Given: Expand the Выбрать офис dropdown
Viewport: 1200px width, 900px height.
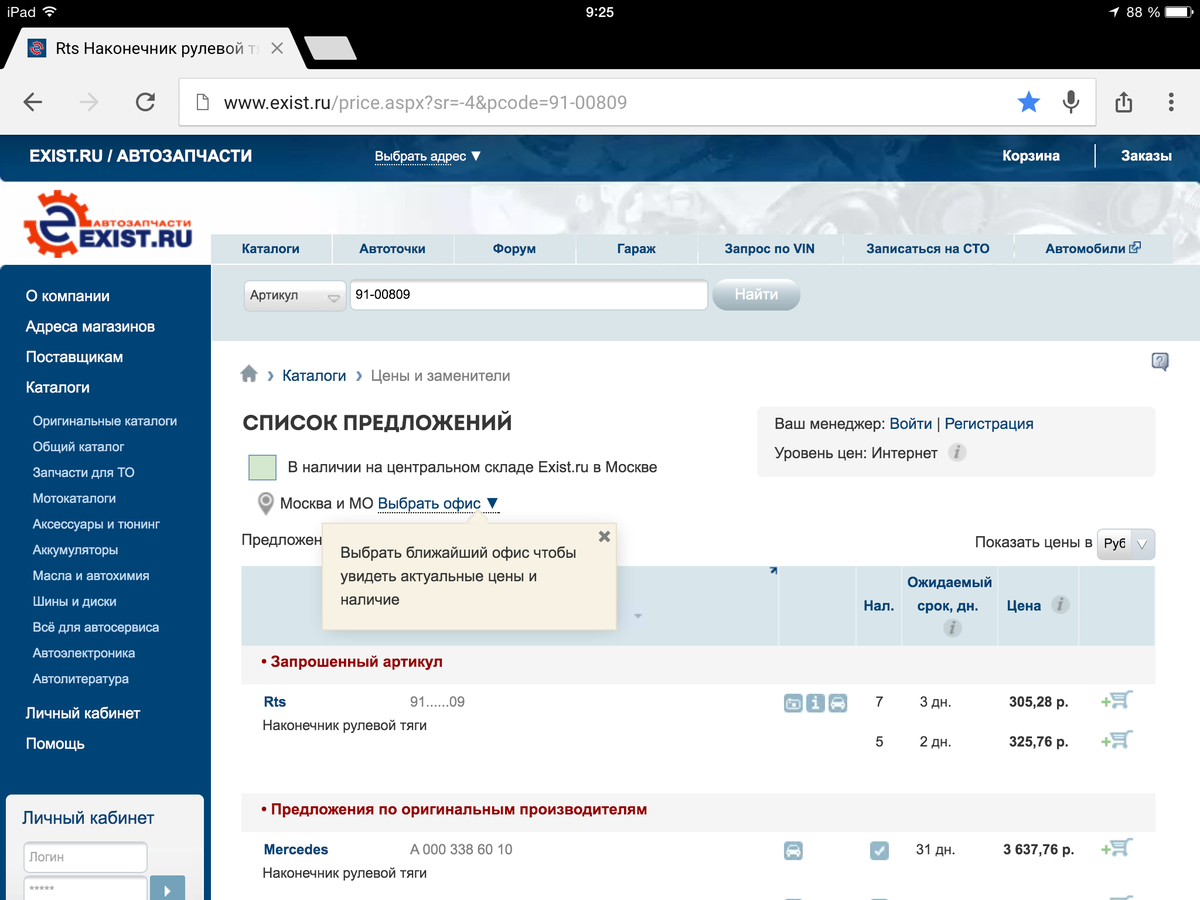Looking at the screenshot, I should [x=438, y=504].
